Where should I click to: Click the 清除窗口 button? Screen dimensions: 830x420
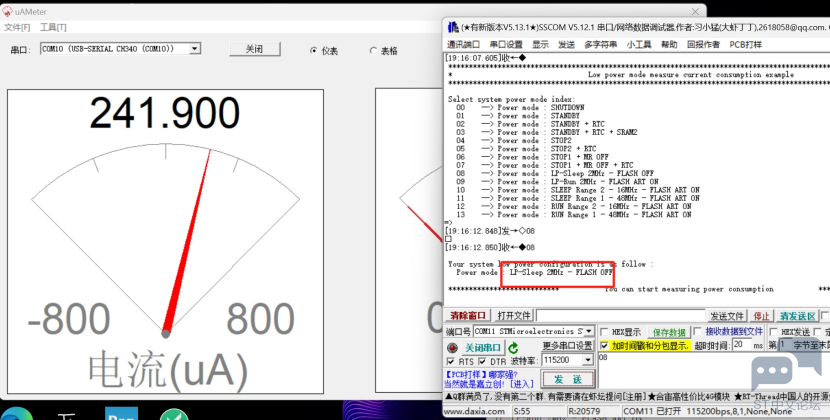coord(467,316)
